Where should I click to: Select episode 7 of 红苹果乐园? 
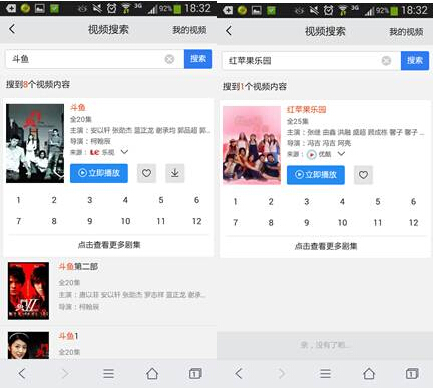point(235,223)
